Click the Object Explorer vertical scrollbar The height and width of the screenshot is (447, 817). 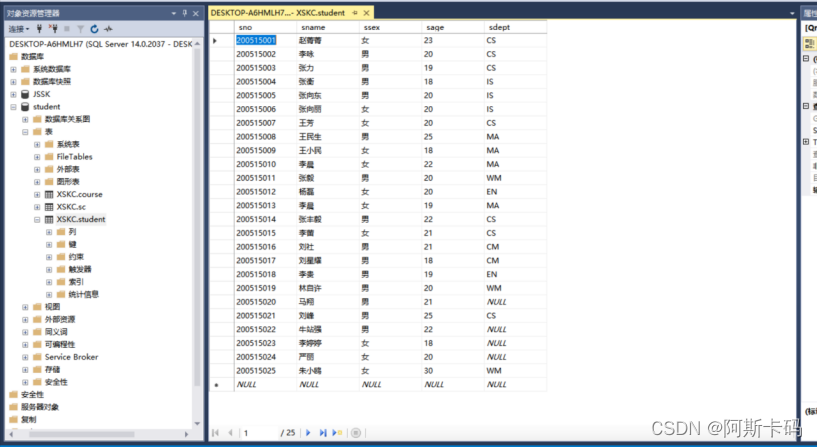pyautogui.click(x=197, y=218)
